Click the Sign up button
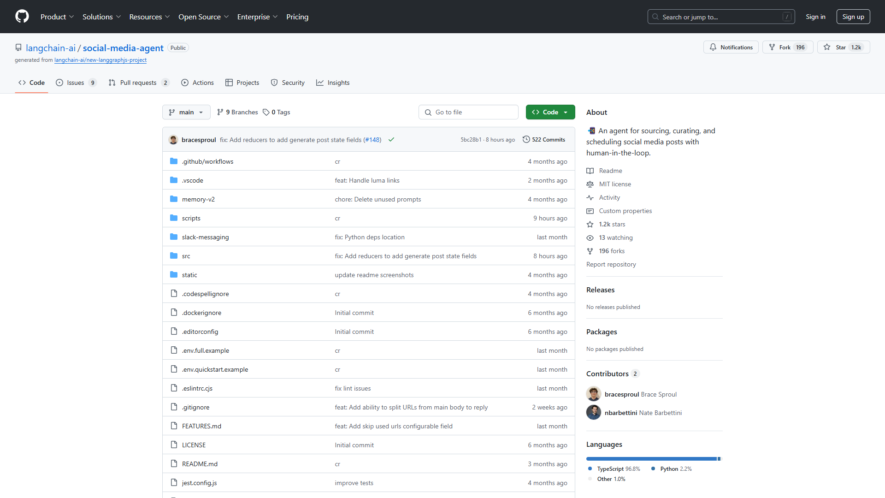 (x=853, y=17)
